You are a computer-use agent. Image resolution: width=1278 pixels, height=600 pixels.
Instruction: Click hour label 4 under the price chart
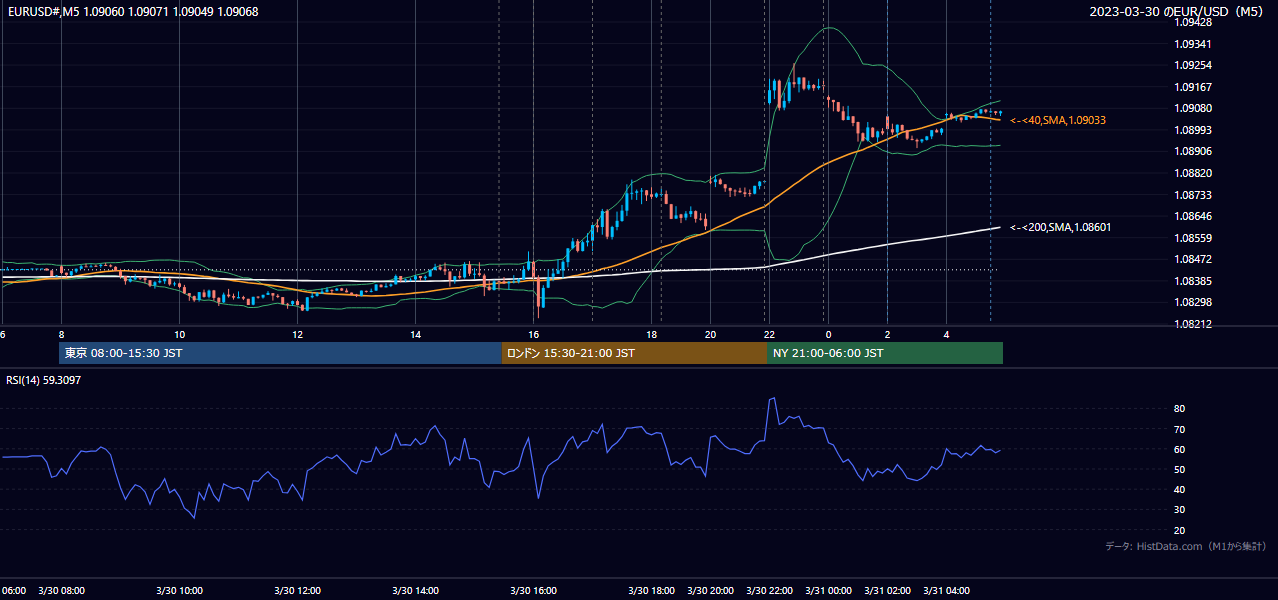pos(946,334)
